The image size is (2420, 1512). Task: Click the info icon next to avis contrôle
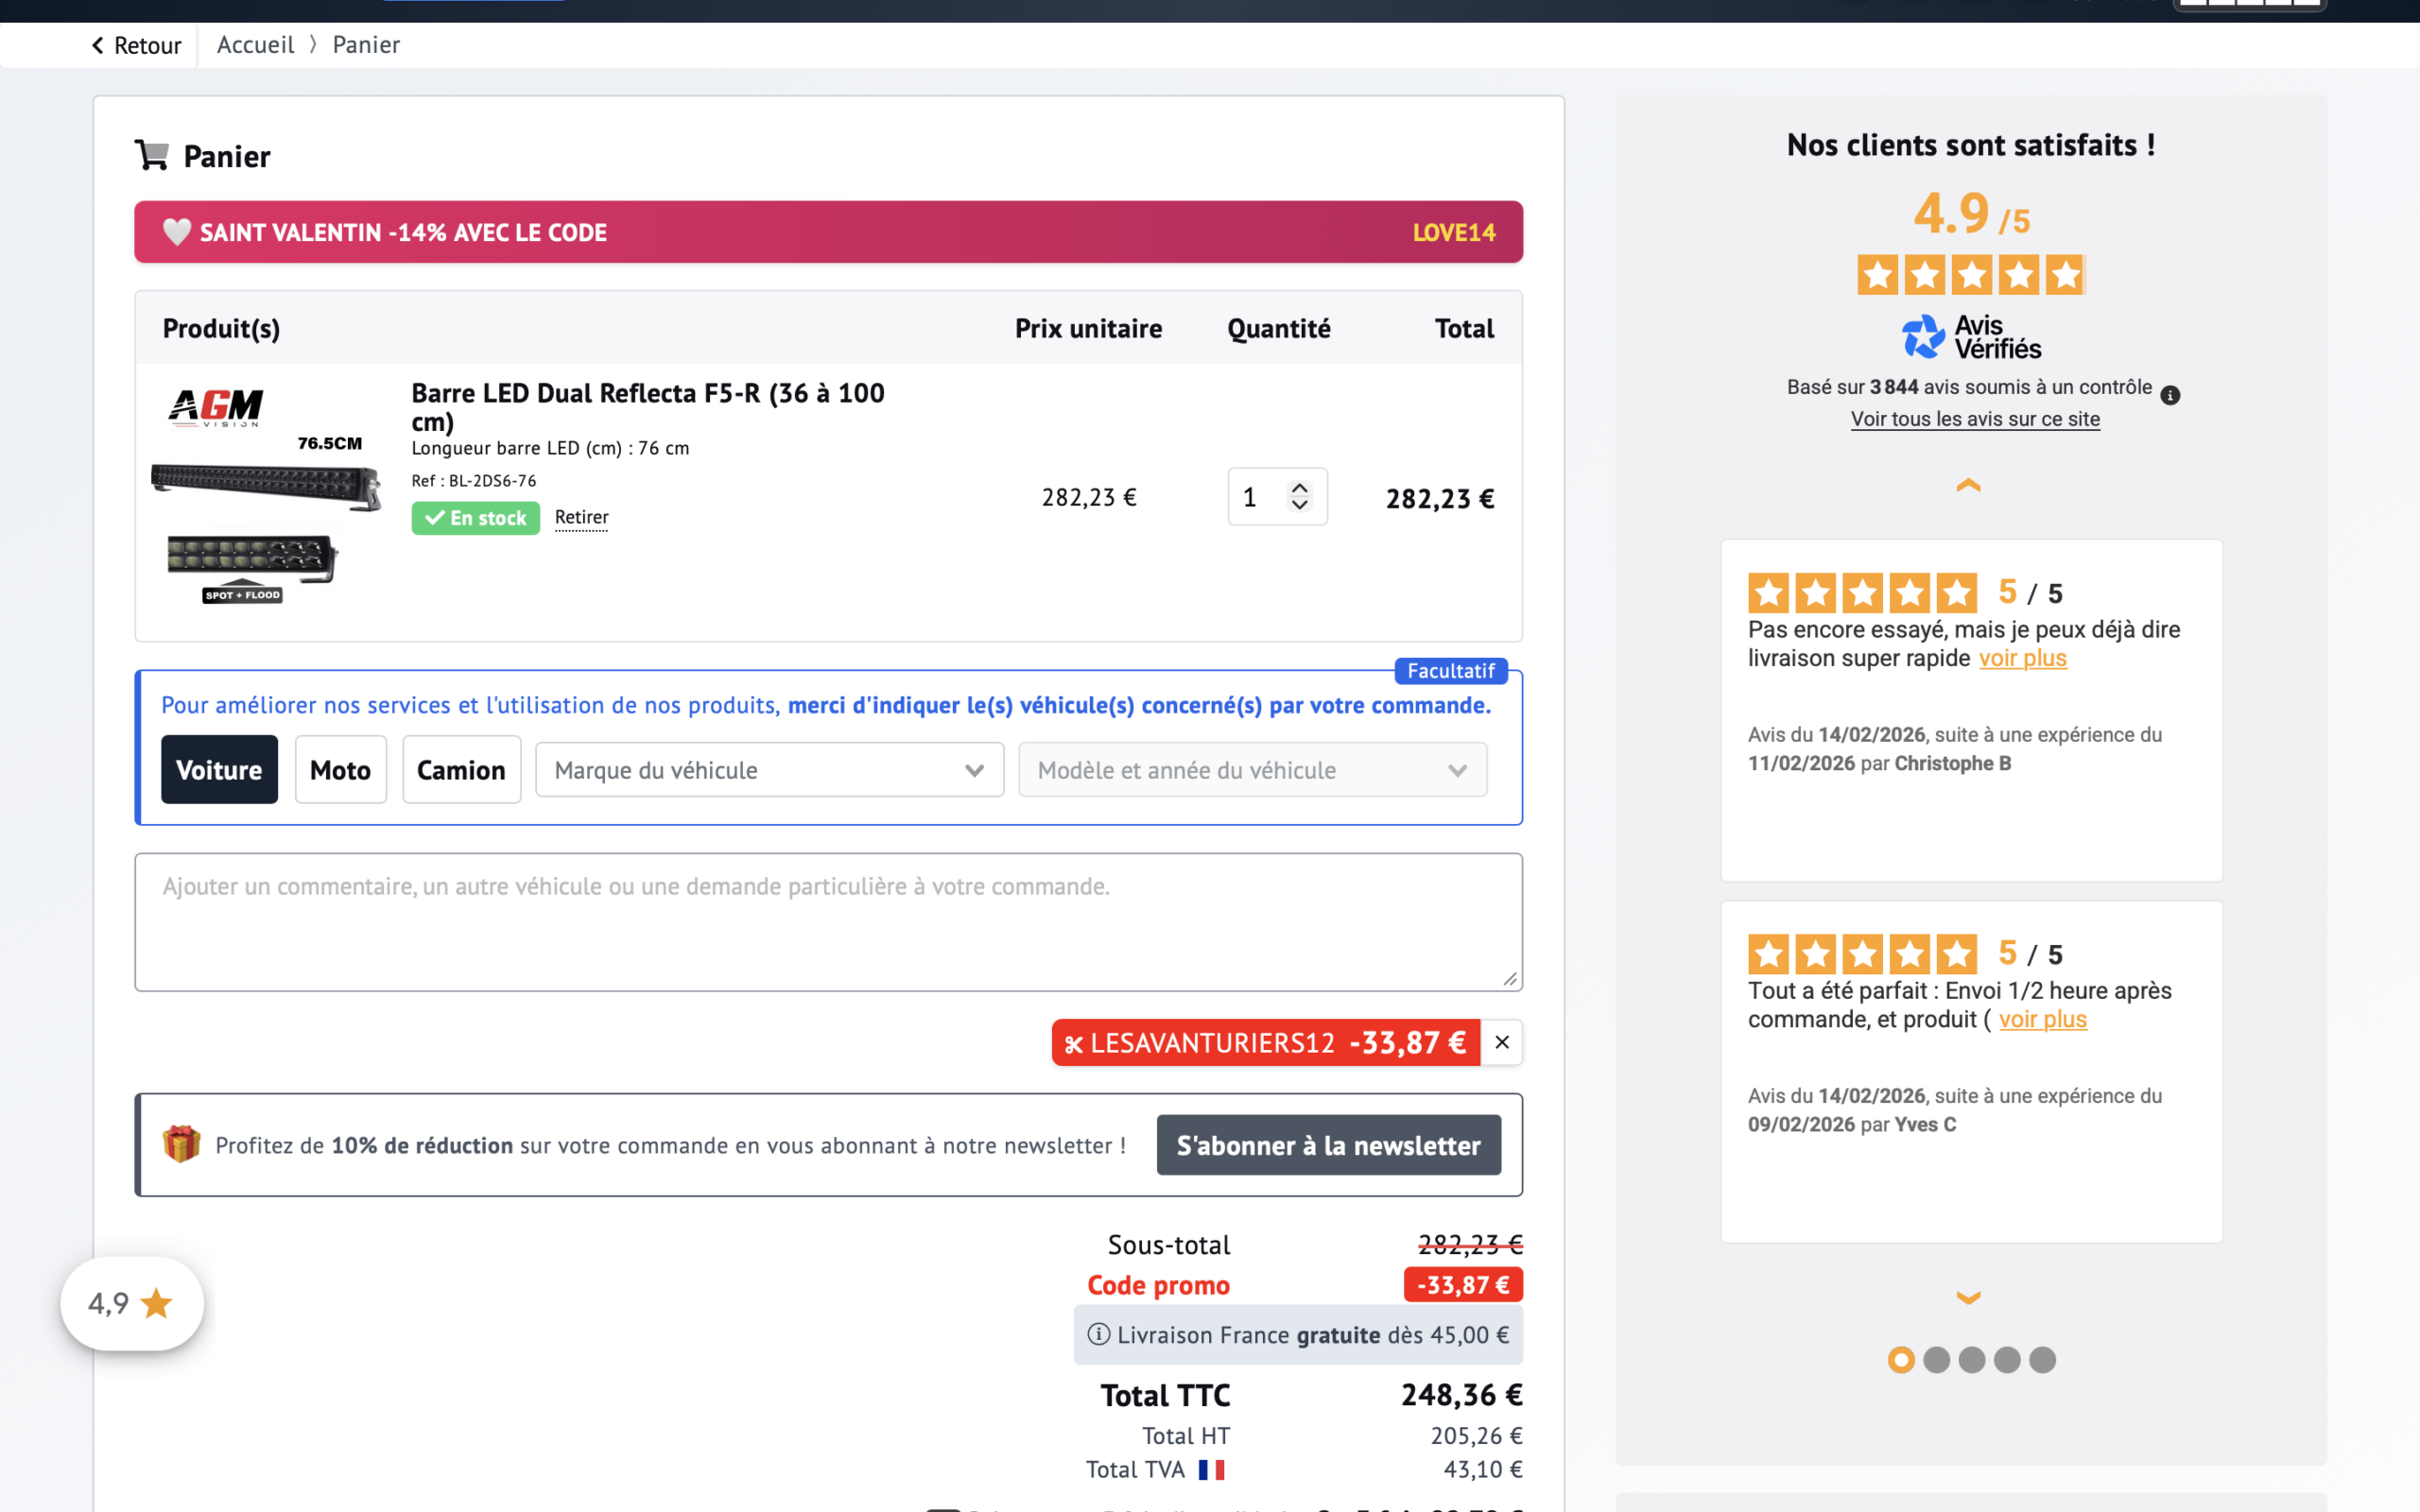coord(2169,395)
